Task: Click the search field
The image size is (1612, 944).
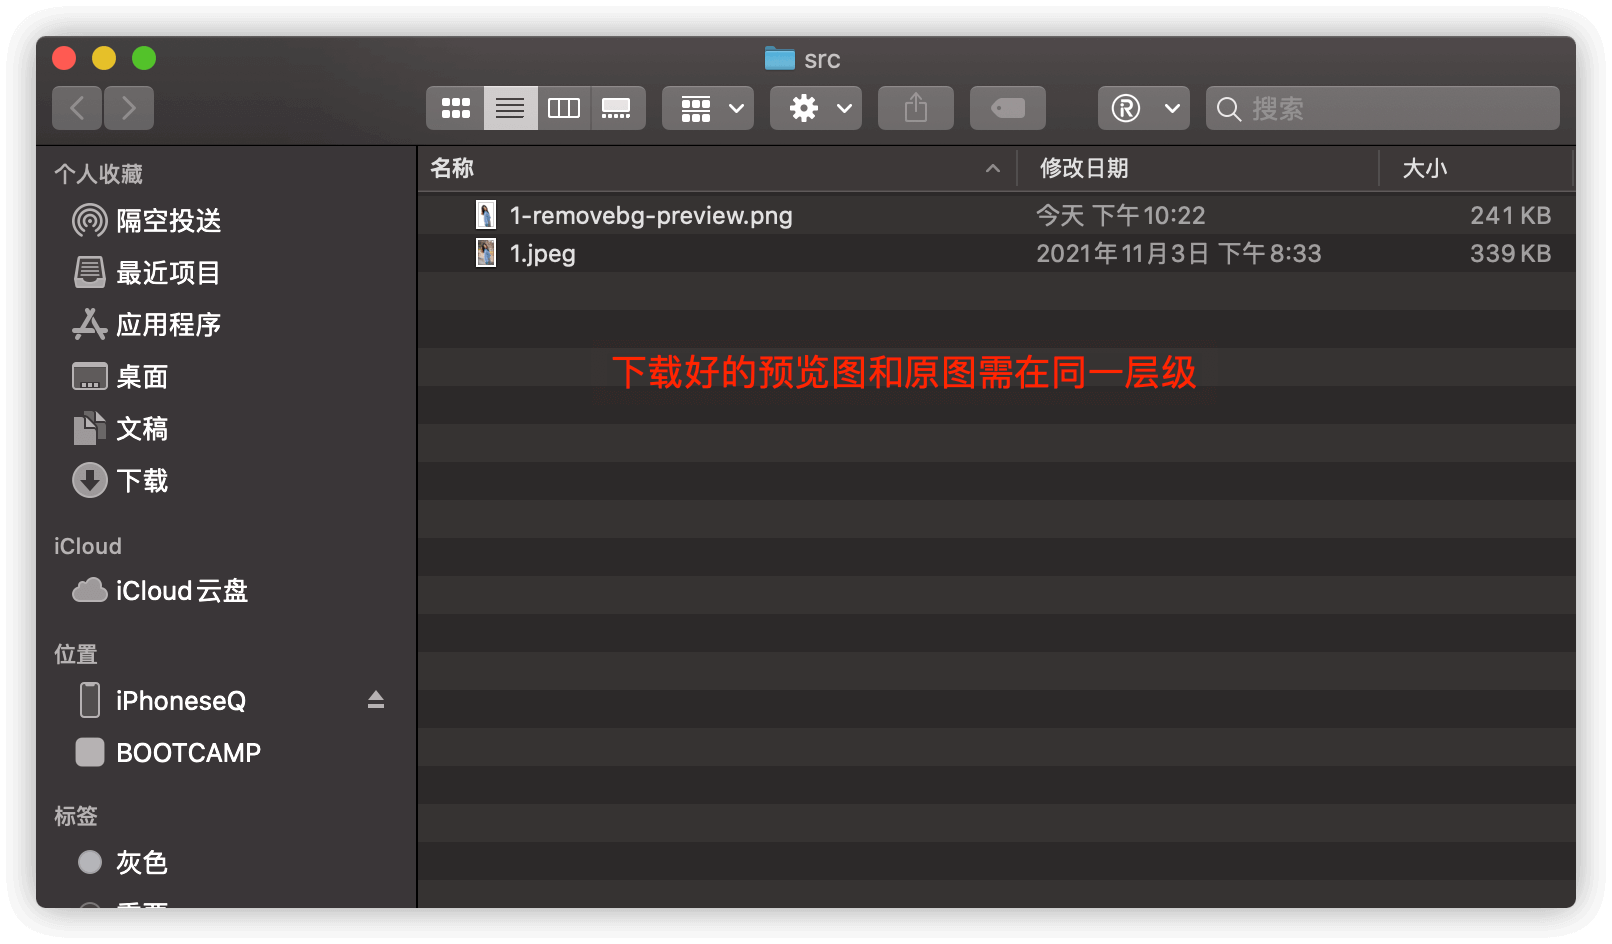Action: coord(1390,108)
